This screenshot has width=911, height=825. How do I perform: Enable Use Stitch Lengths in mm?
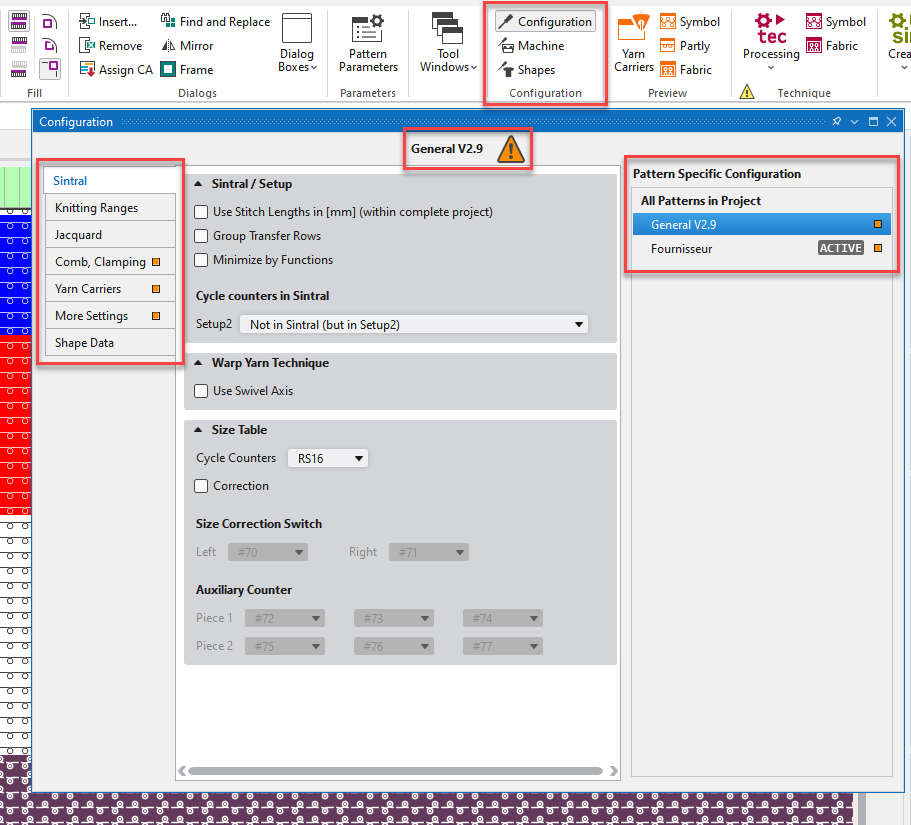pos(202,212)
